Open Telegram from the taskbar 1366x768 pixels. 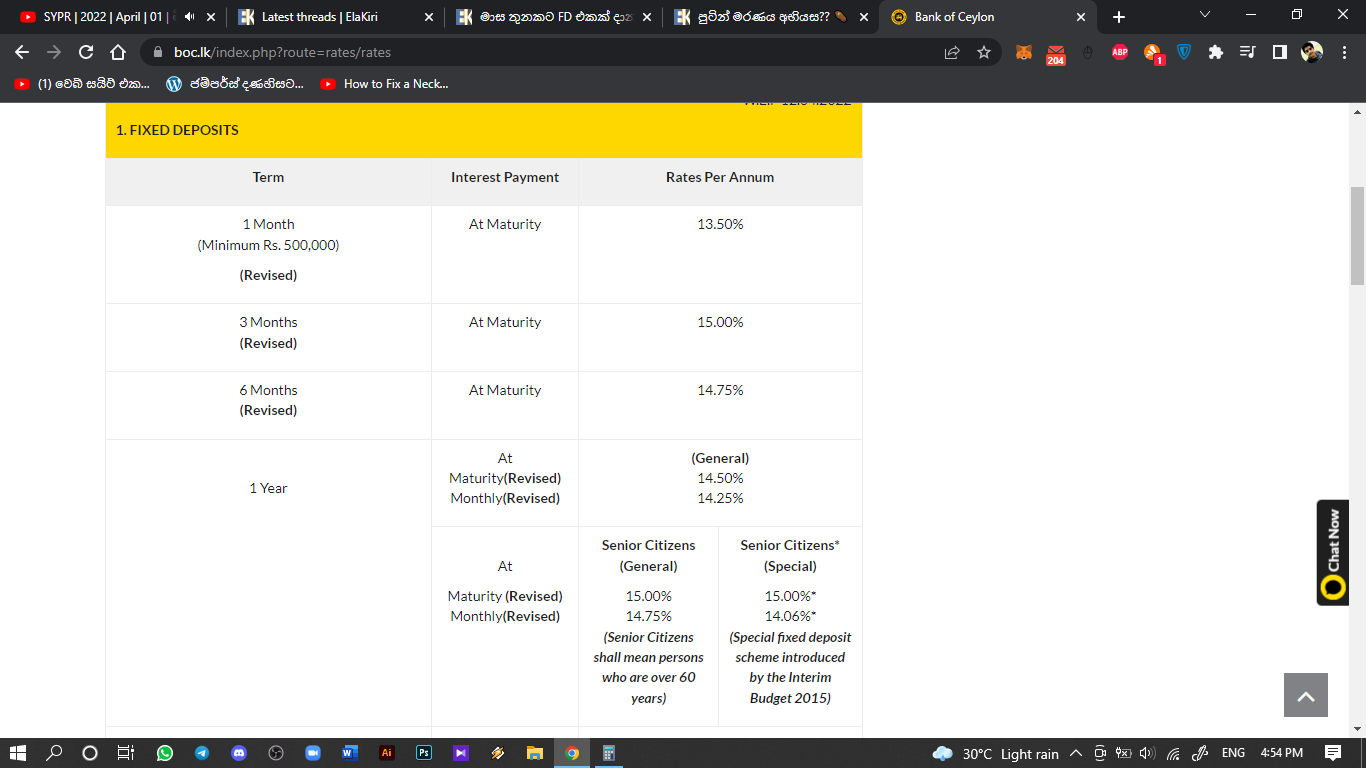coord(202,753)
